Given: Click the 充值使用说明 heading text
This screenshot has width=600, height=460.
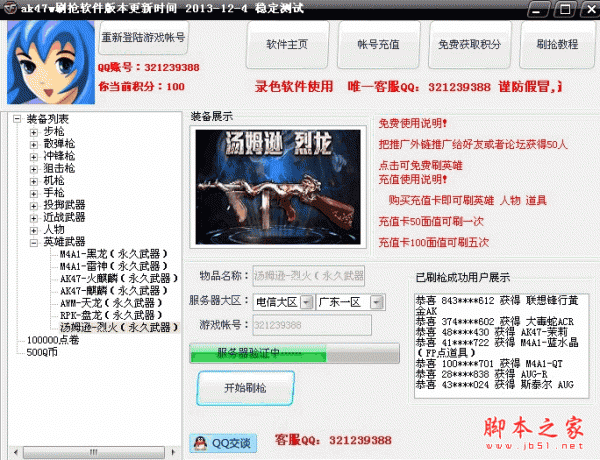Looking at the screenshot, I should pos(412,179).
